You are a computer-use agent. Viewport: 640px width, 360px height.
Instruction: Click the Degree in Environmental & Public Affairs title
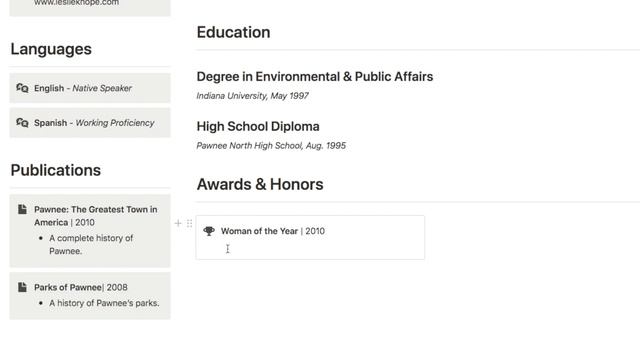click(315, 76)
